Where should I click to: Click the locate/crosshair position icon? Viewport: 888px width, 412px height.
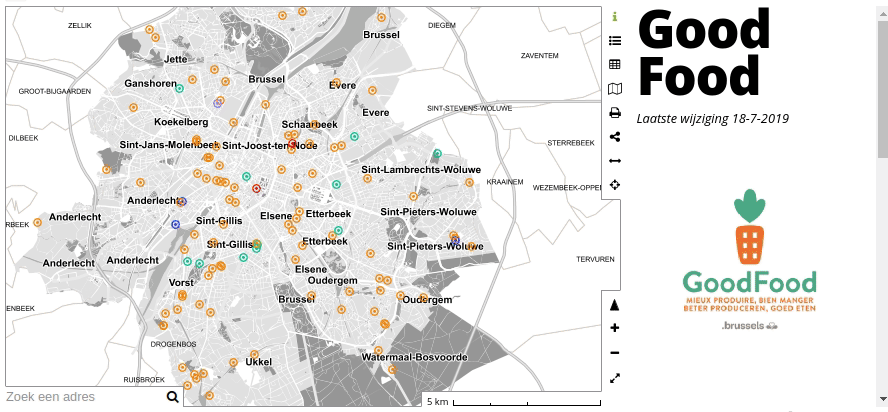tap(615, 185)
